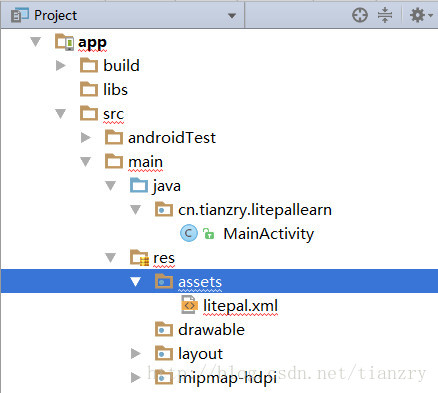Click the 'Project' panel title

click(x=55, y=16)
